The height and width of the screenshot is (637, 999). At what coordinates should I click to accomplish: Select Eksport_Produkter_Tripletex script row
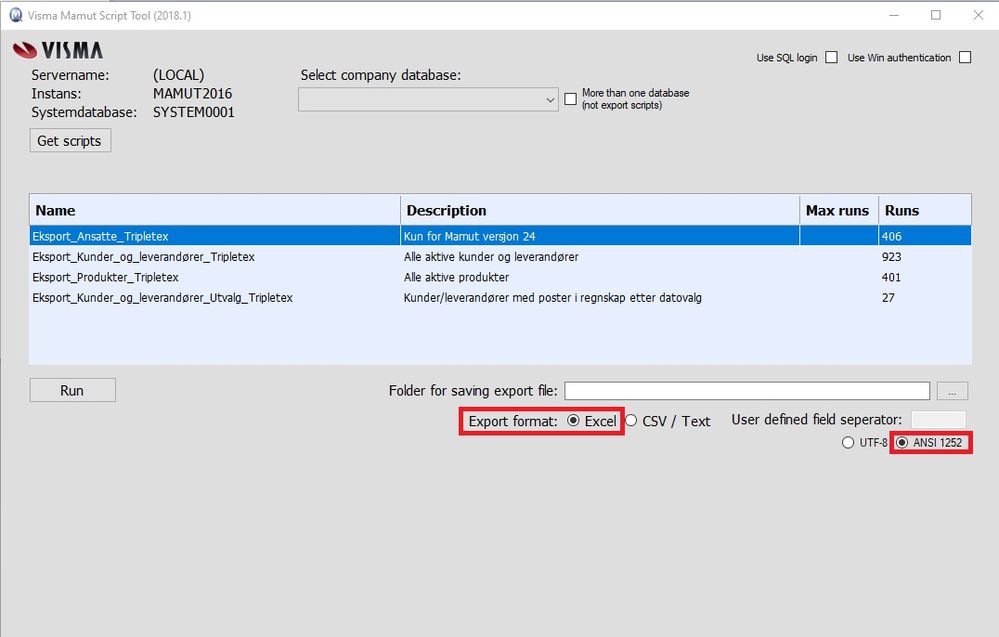pos(500,277)
